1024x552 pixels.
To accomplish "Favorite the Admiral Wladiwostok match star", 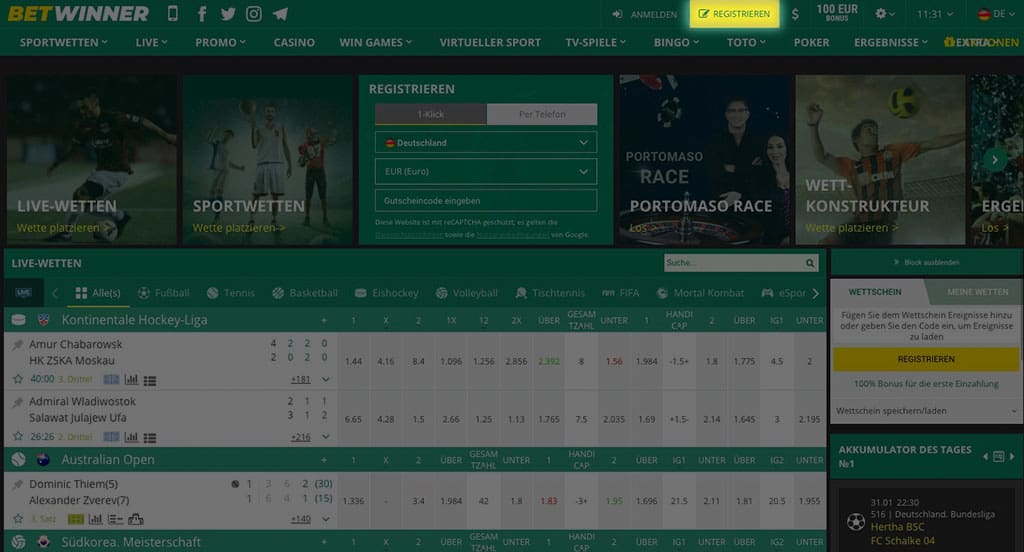I will click(x=18, y=436).
